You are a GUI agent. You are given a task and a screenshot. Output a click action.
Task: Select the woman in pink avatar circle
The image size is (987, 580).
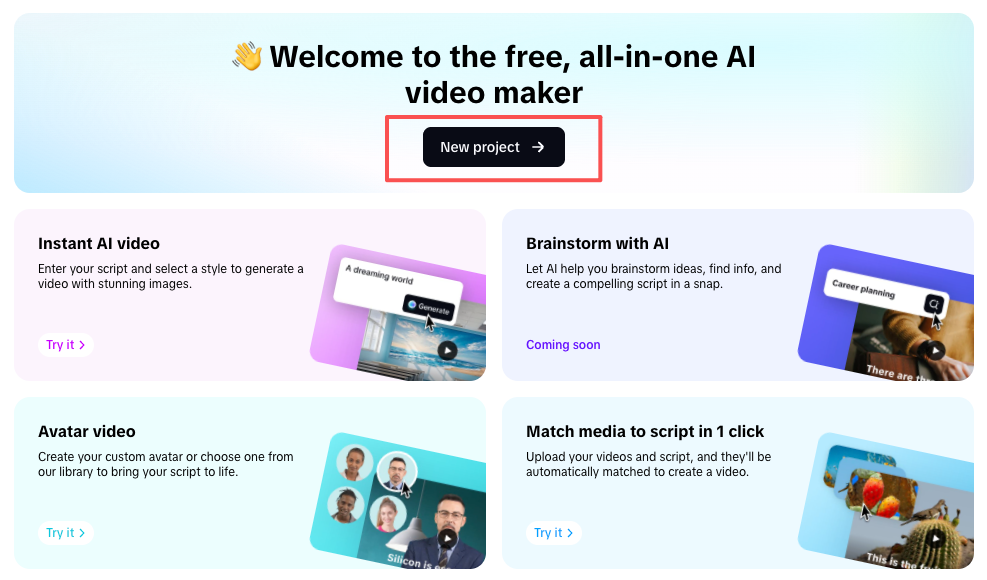[387, 515]
